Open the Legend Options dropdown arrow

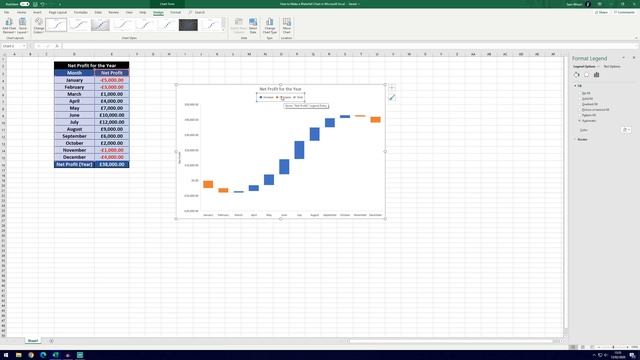point(598,67)
